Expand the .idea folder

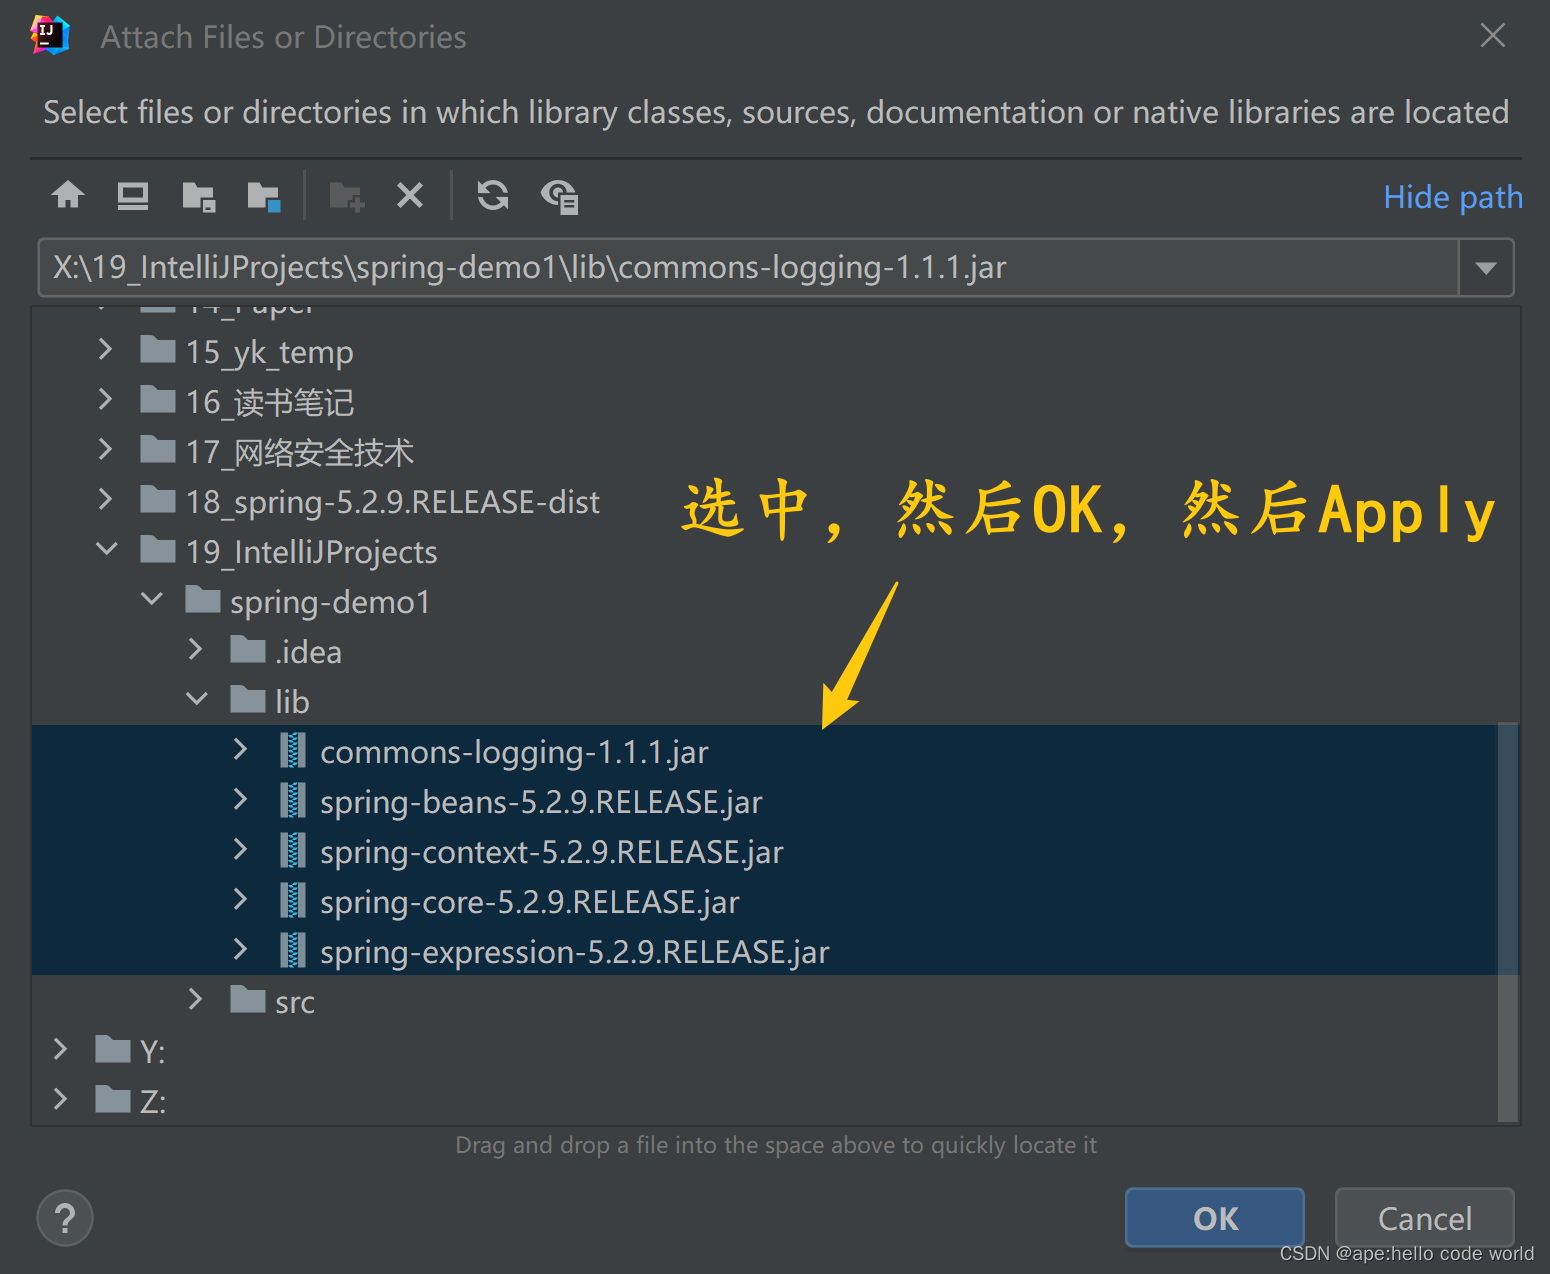(196, 650)
